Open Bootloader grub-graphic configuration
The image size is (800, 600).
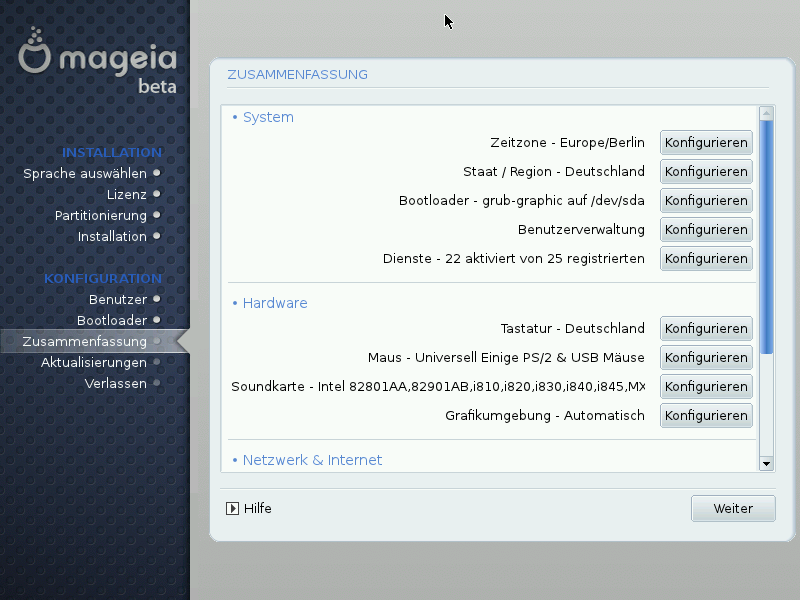click(706, 201)
